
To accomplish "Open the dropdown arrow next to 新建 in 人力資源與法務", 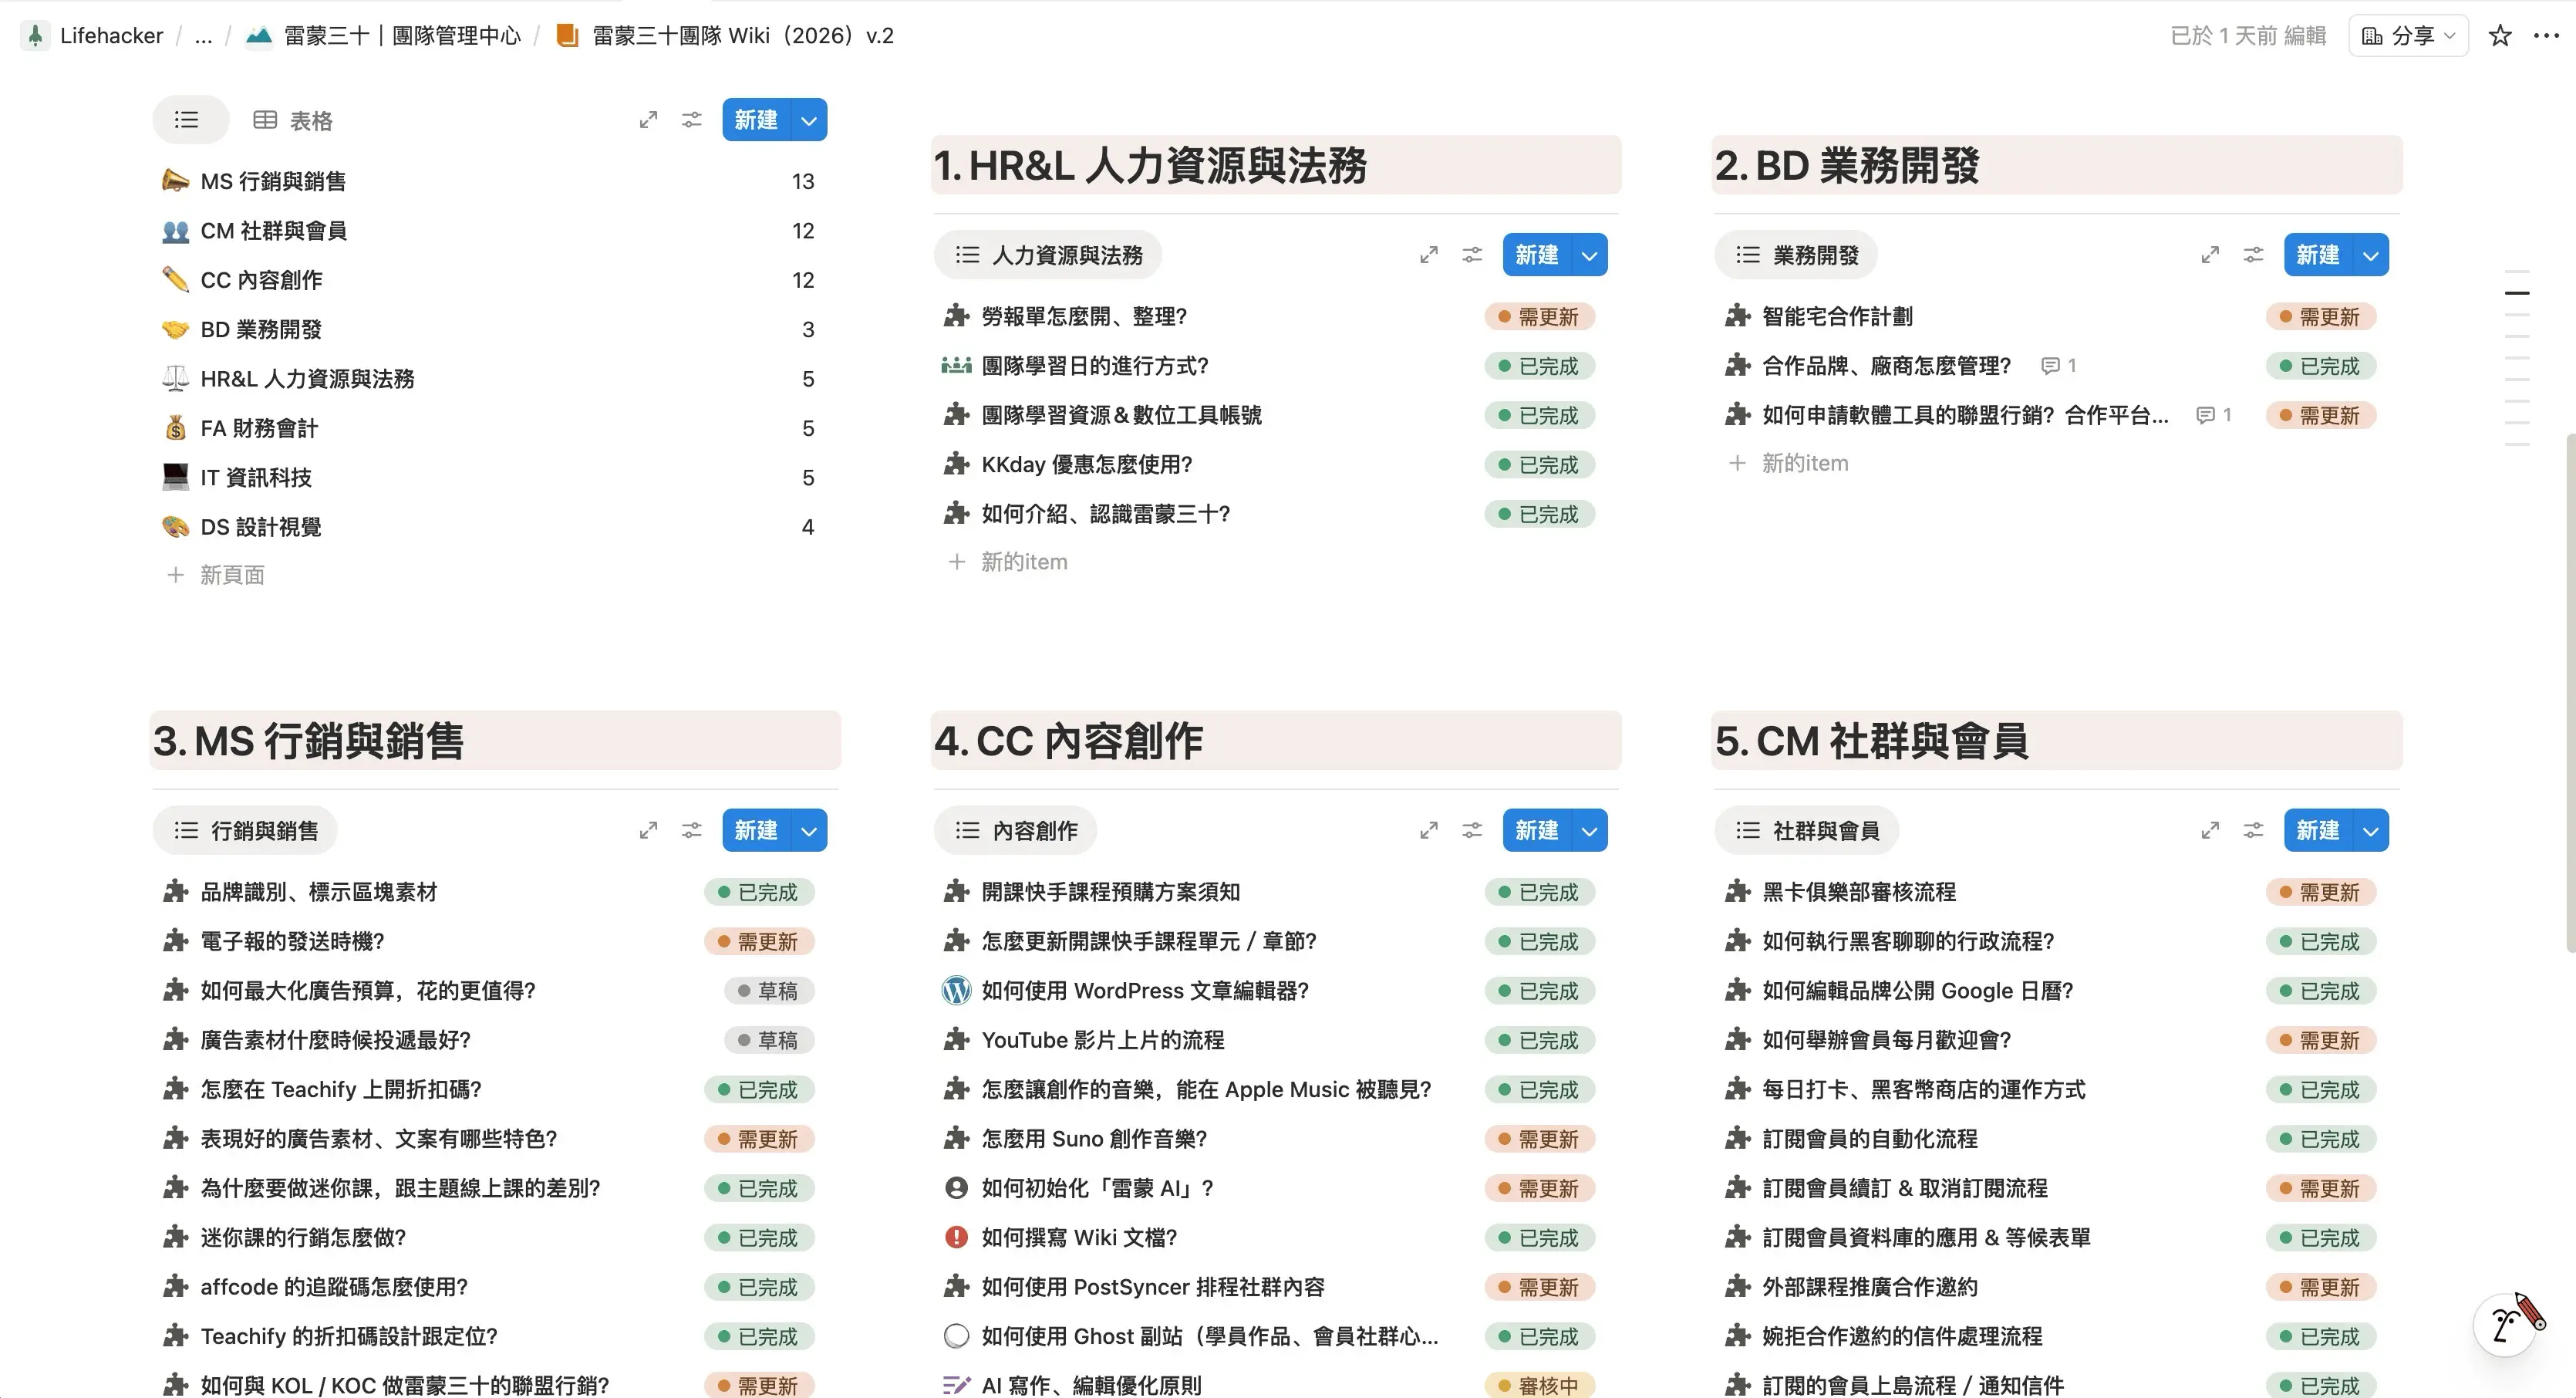I will pyautogui.click(x=1589, y=255).
